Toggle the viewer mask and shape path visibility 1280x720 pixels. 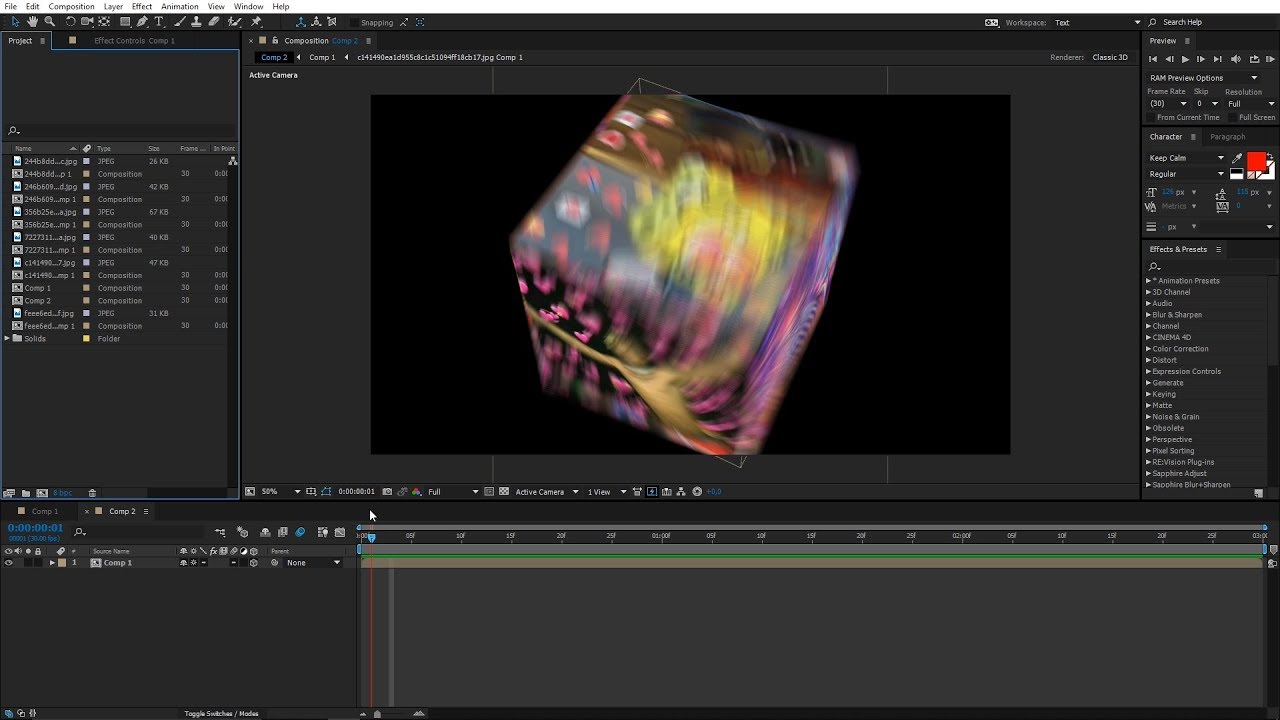[x=326, y=492]
